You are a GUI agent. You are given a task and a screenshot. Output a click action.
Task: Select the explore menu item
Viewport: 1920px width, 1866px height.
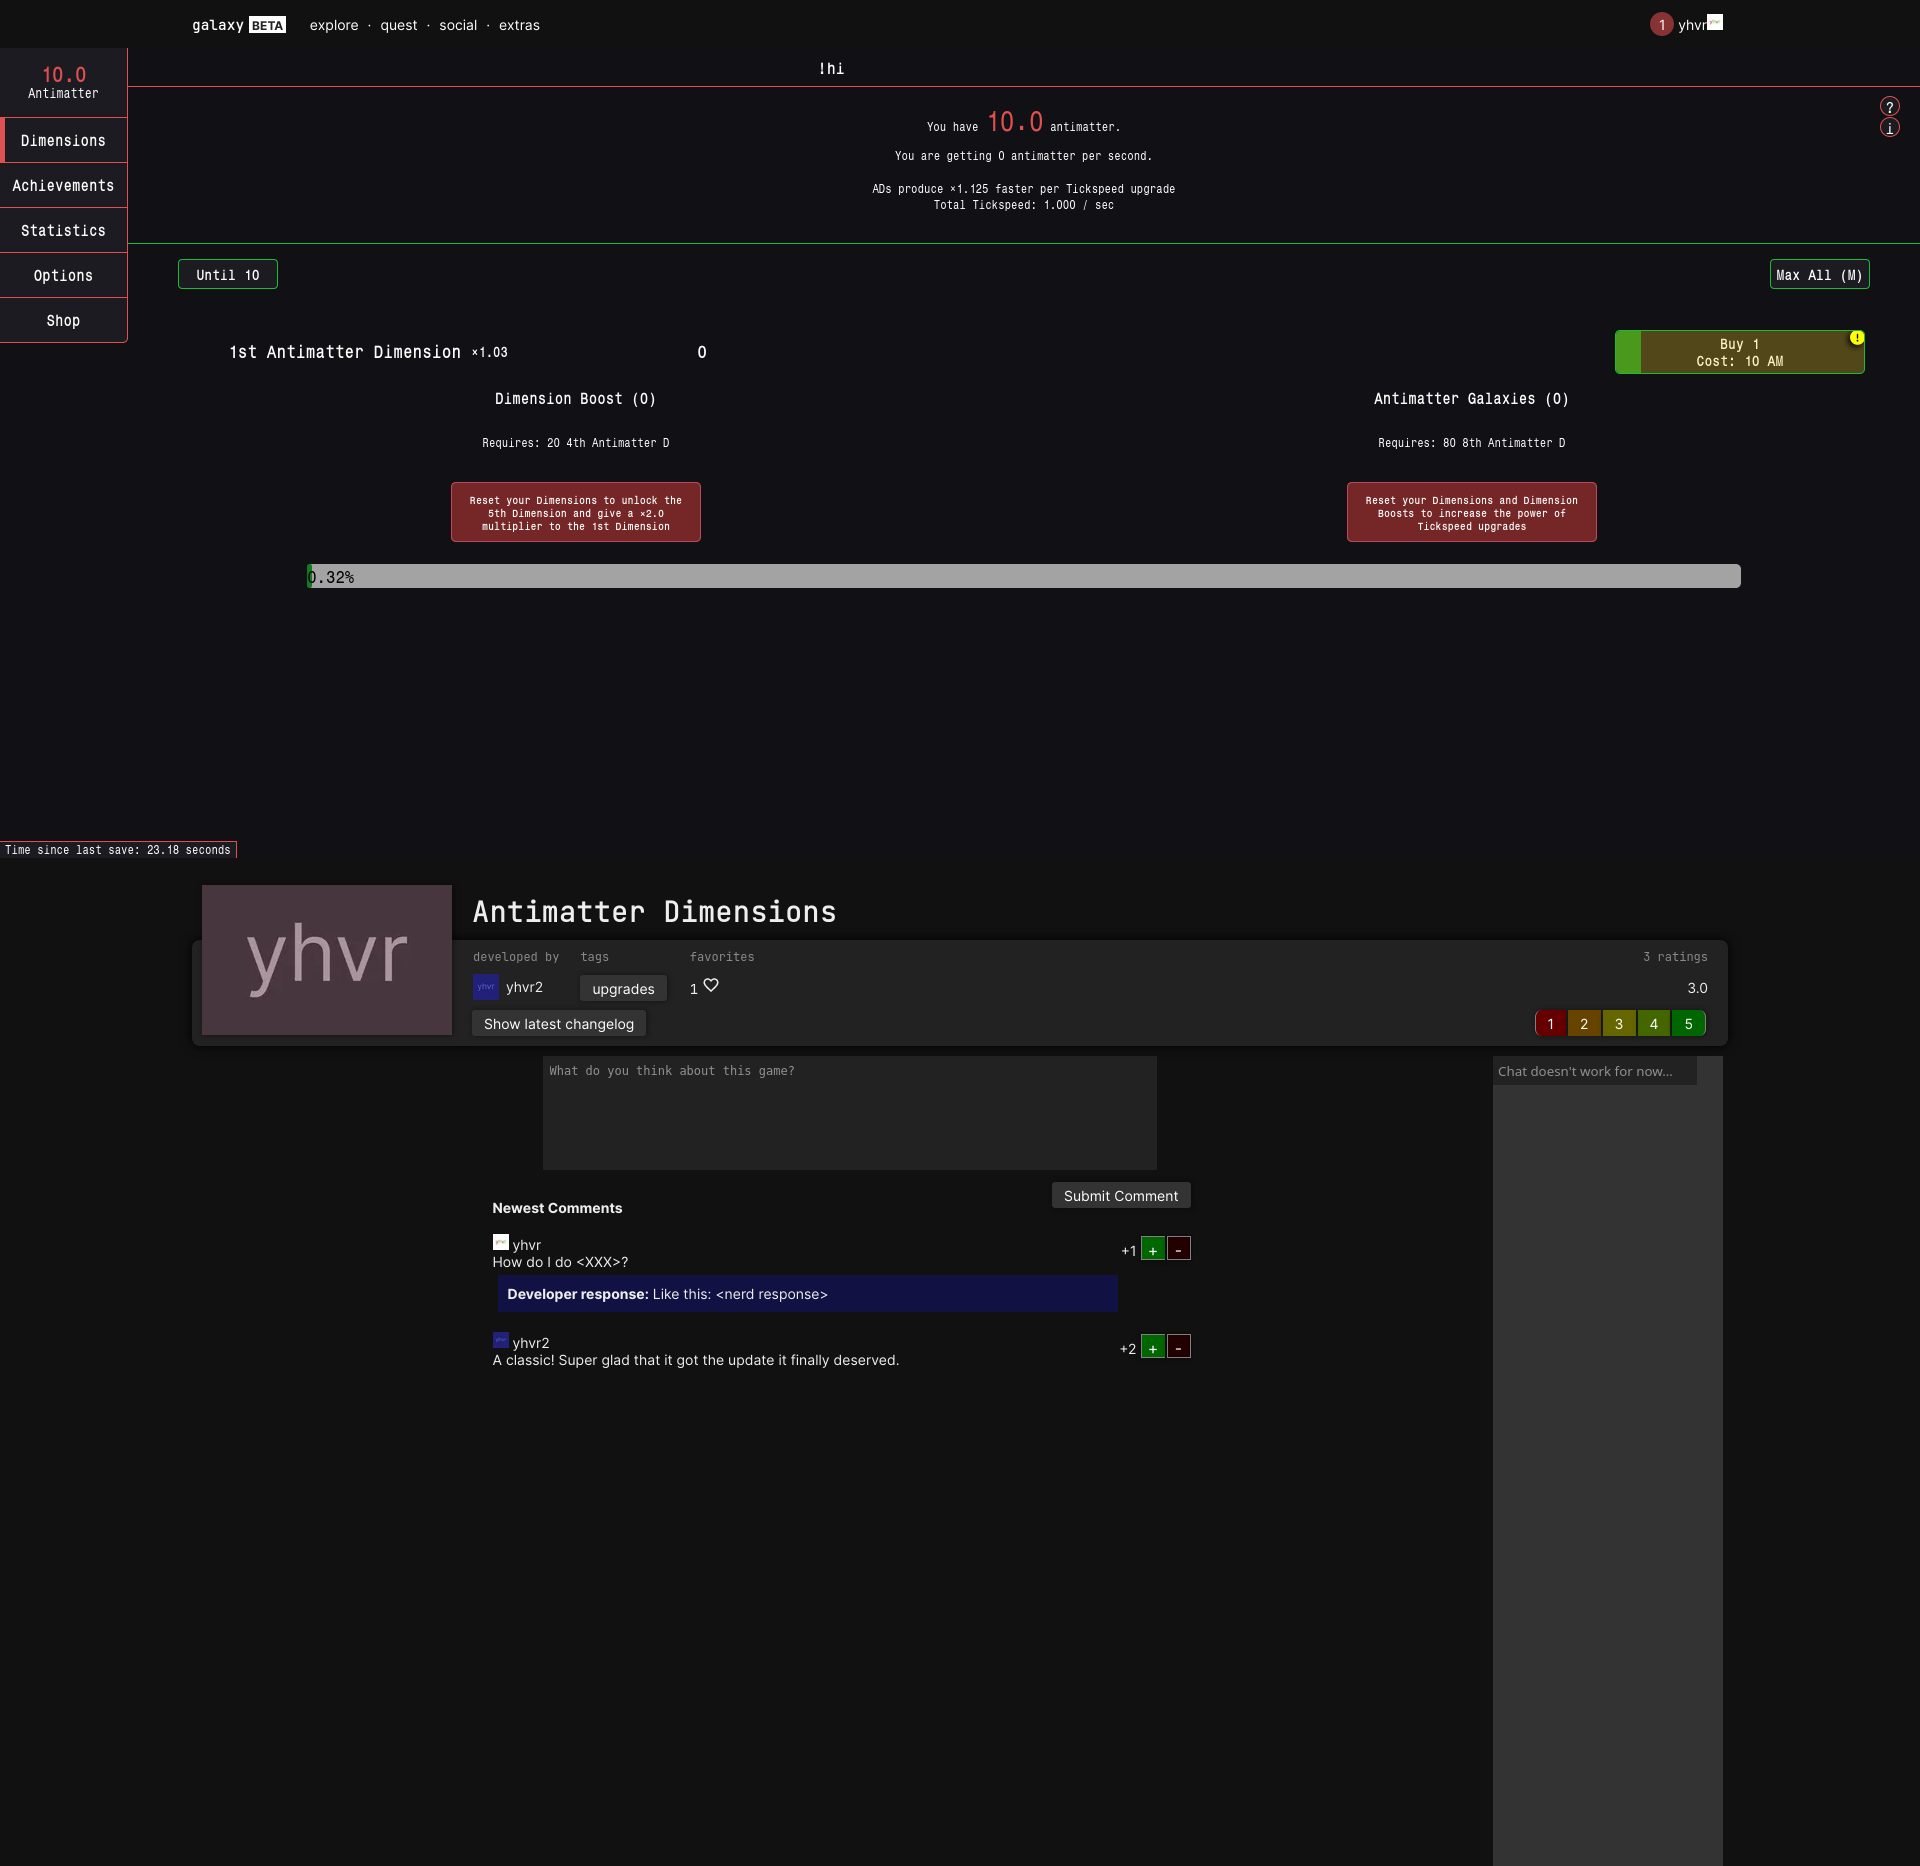[333, 24]
